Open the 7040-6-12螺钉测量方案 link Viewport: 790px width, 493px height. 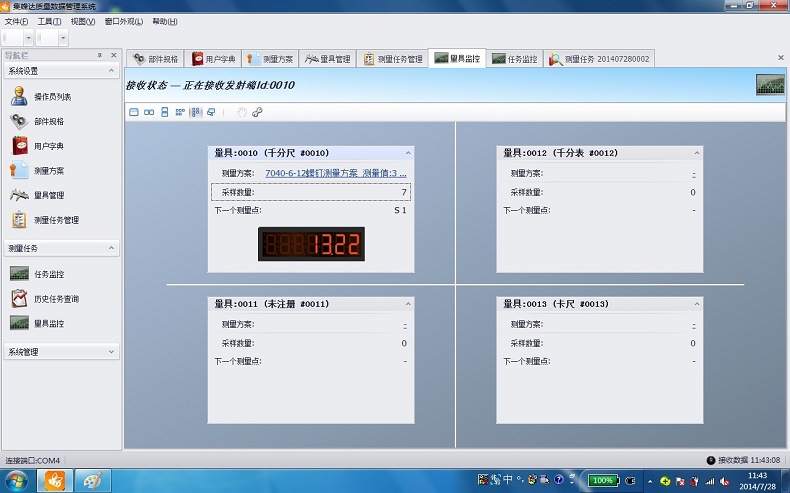(x=335, y=173)
